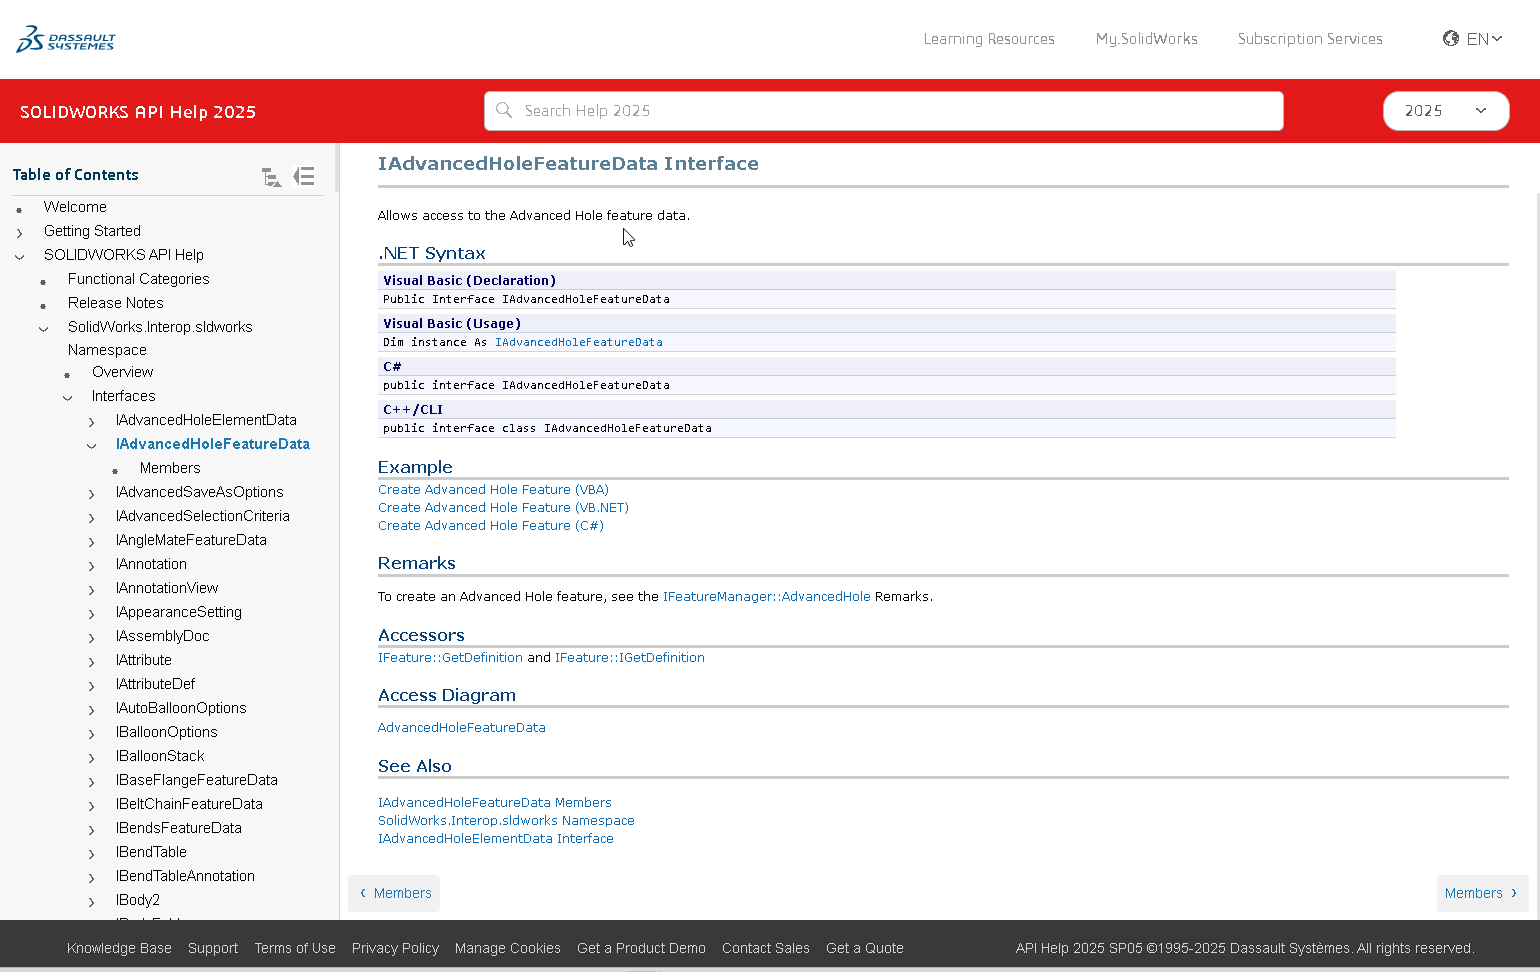
Task: Follow the IFeatureManager::AdvancedHole link
Action: point(766,596)
